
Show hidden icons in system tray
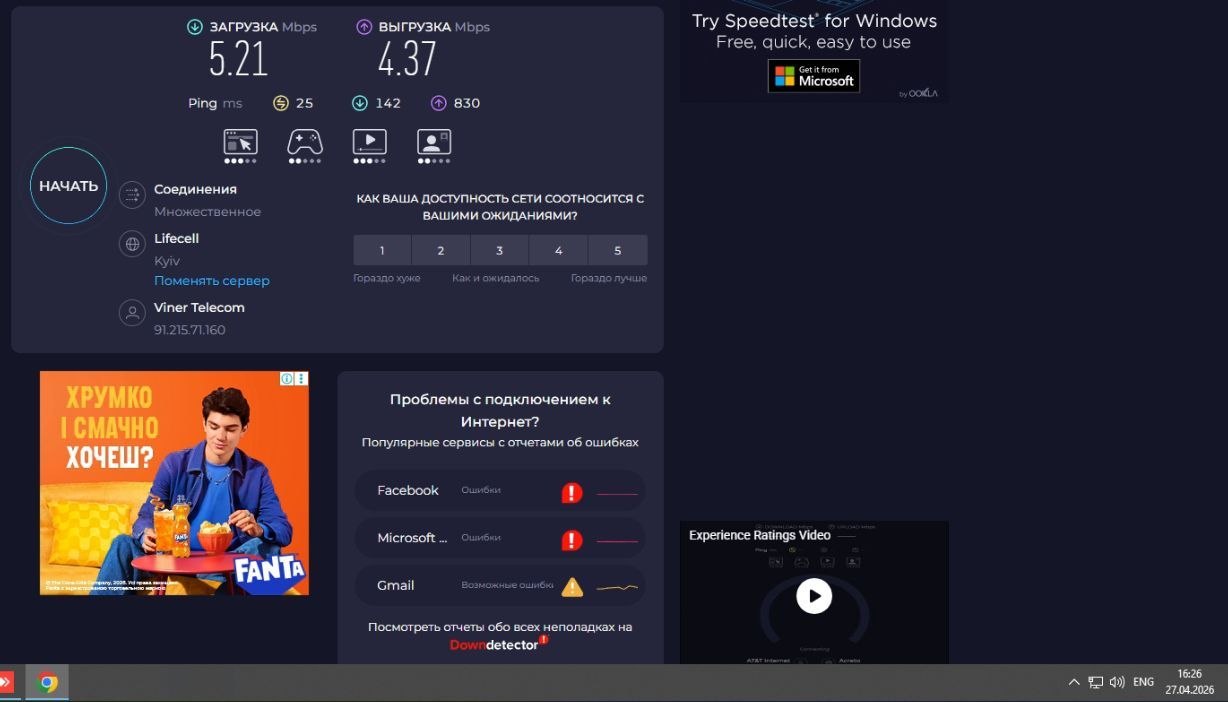pos(1074,682)
